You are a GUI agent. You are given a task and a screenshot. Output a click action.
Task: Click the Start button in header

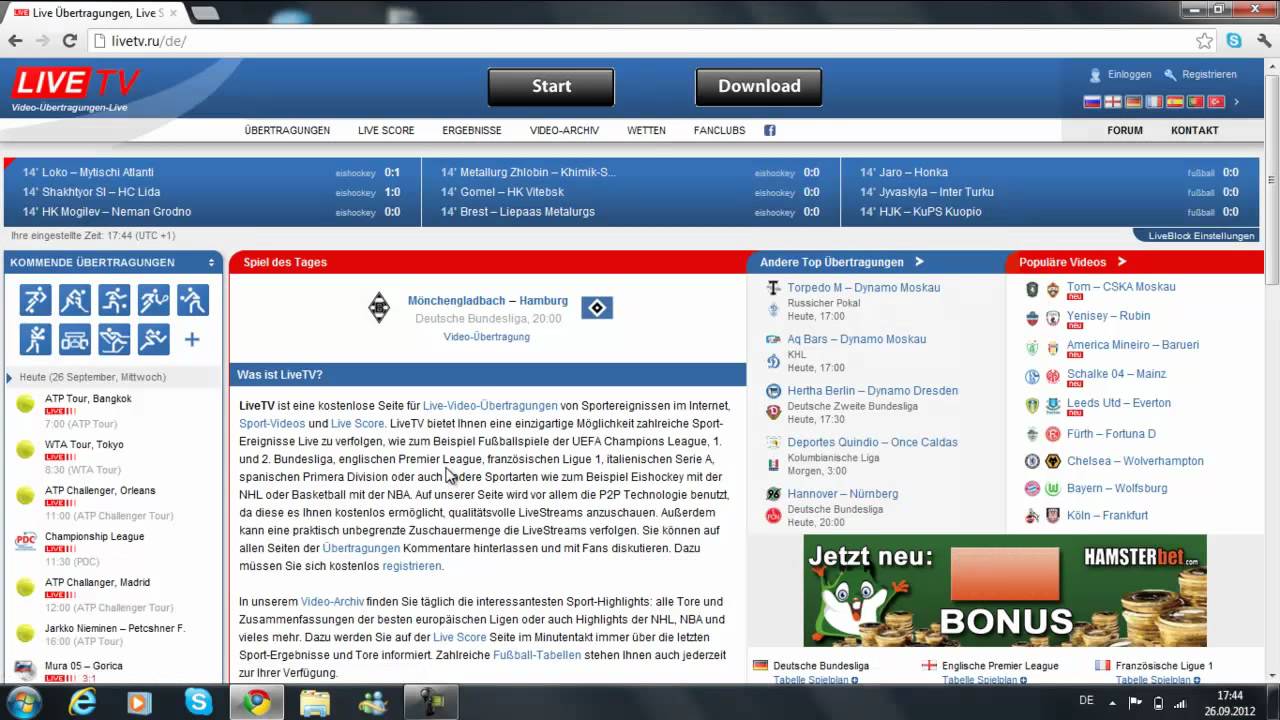[551, 86]
